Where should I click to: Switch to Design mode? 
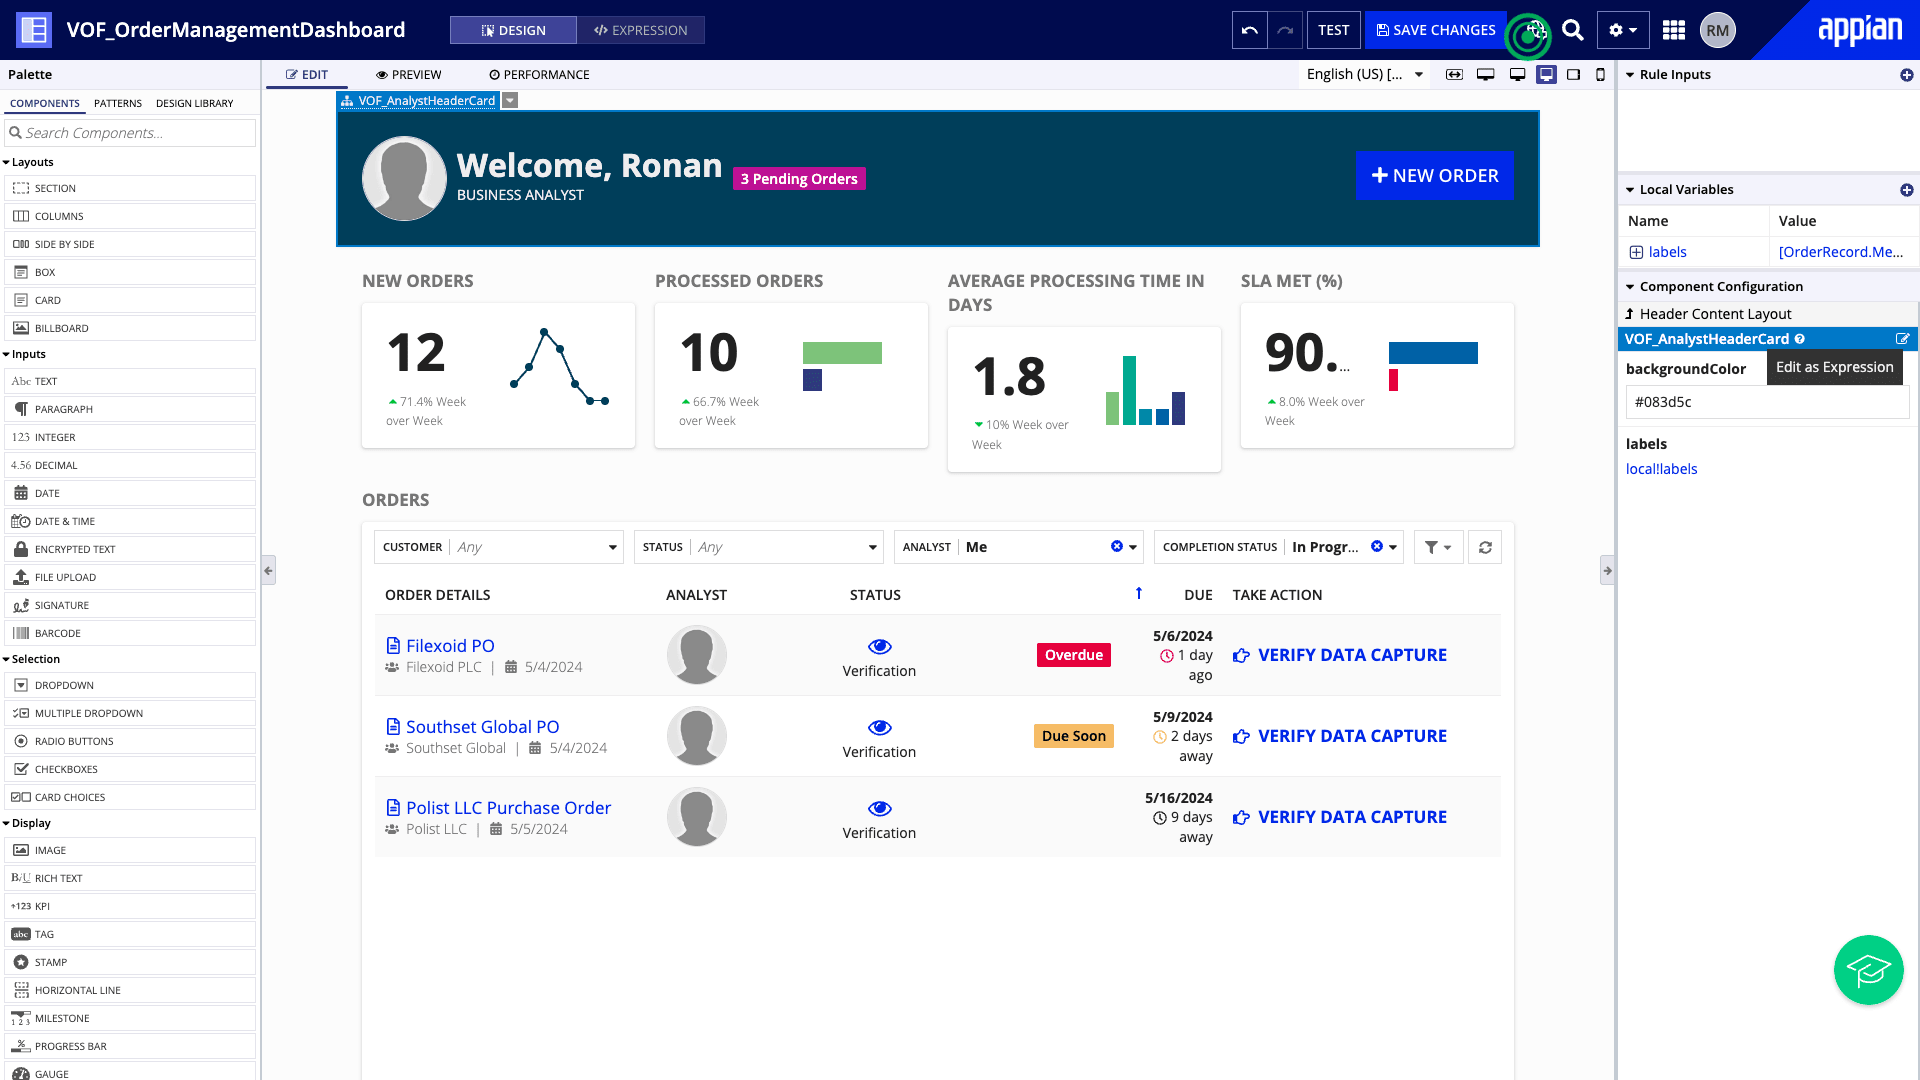(x=513, y=30)
